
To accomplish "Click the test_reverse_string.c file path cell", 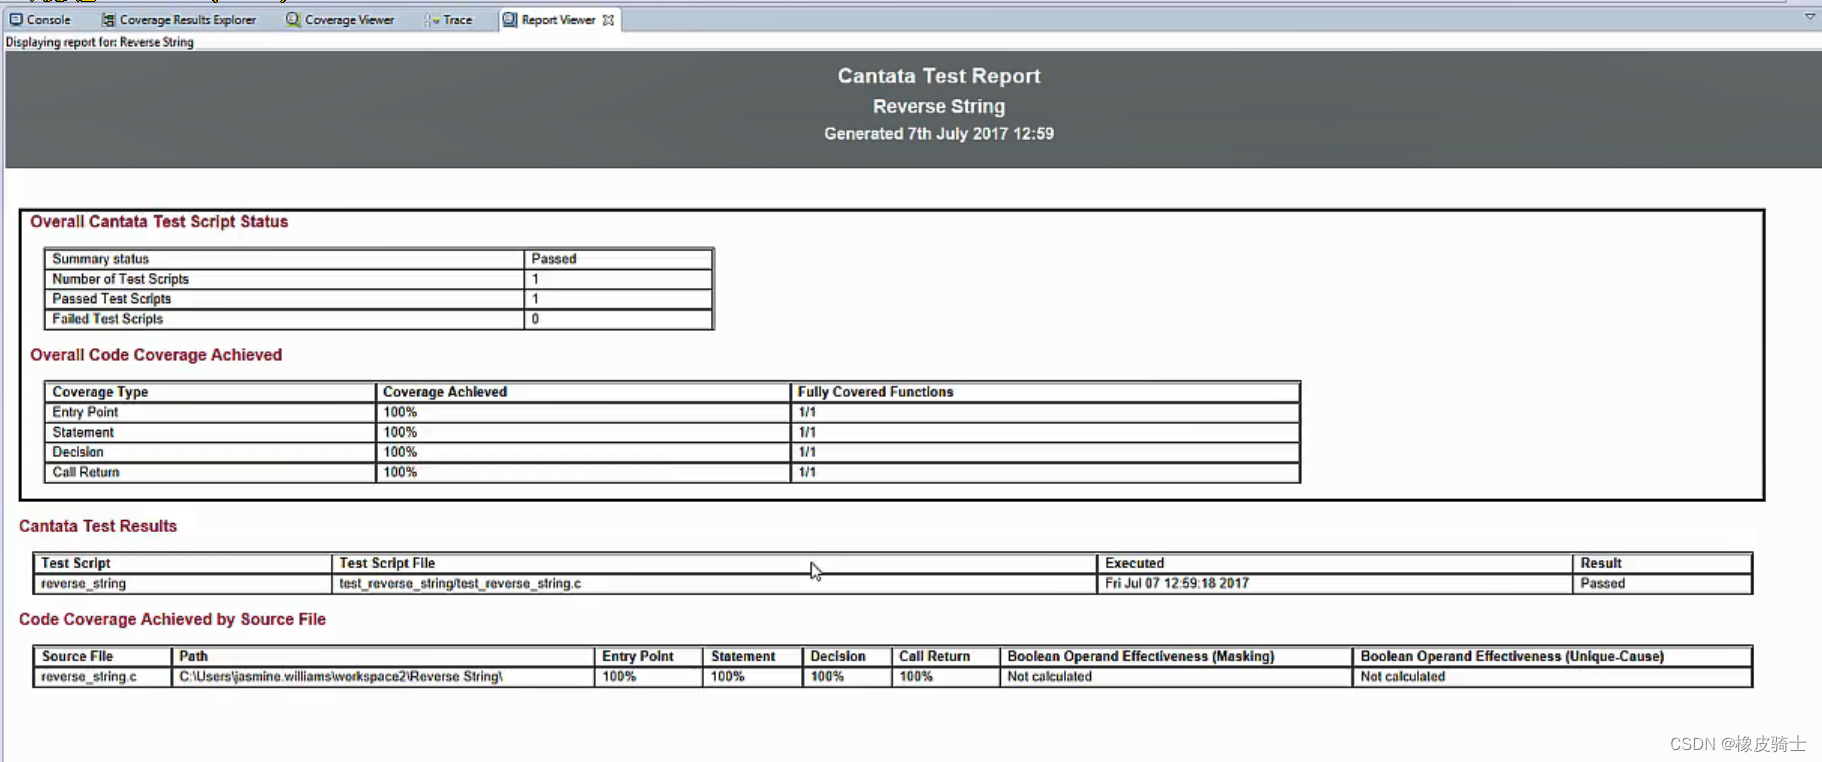I will tap(714, 583).
